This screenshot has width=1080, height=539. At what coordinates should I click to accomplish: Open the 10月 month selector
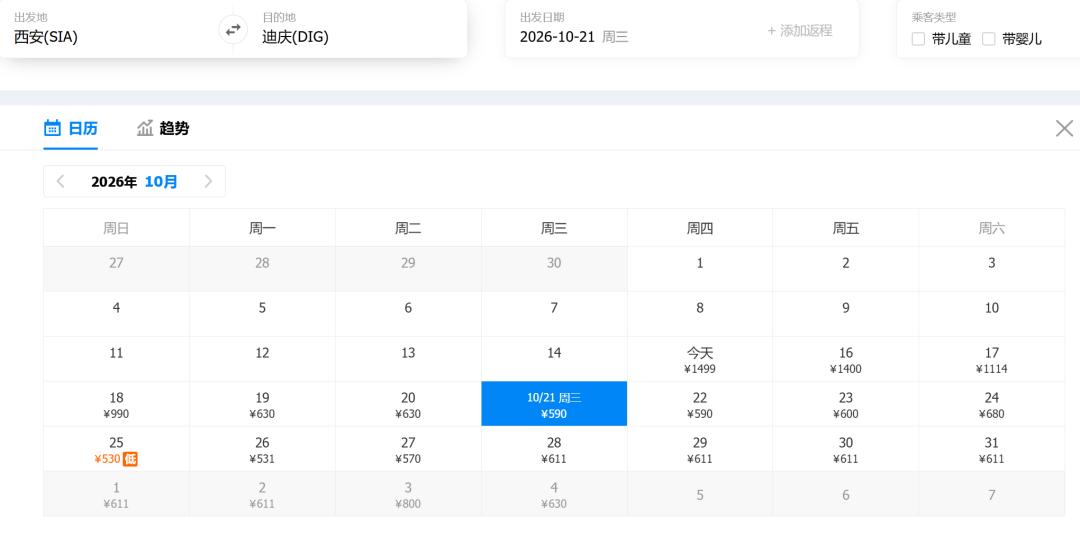pos(161,182)
